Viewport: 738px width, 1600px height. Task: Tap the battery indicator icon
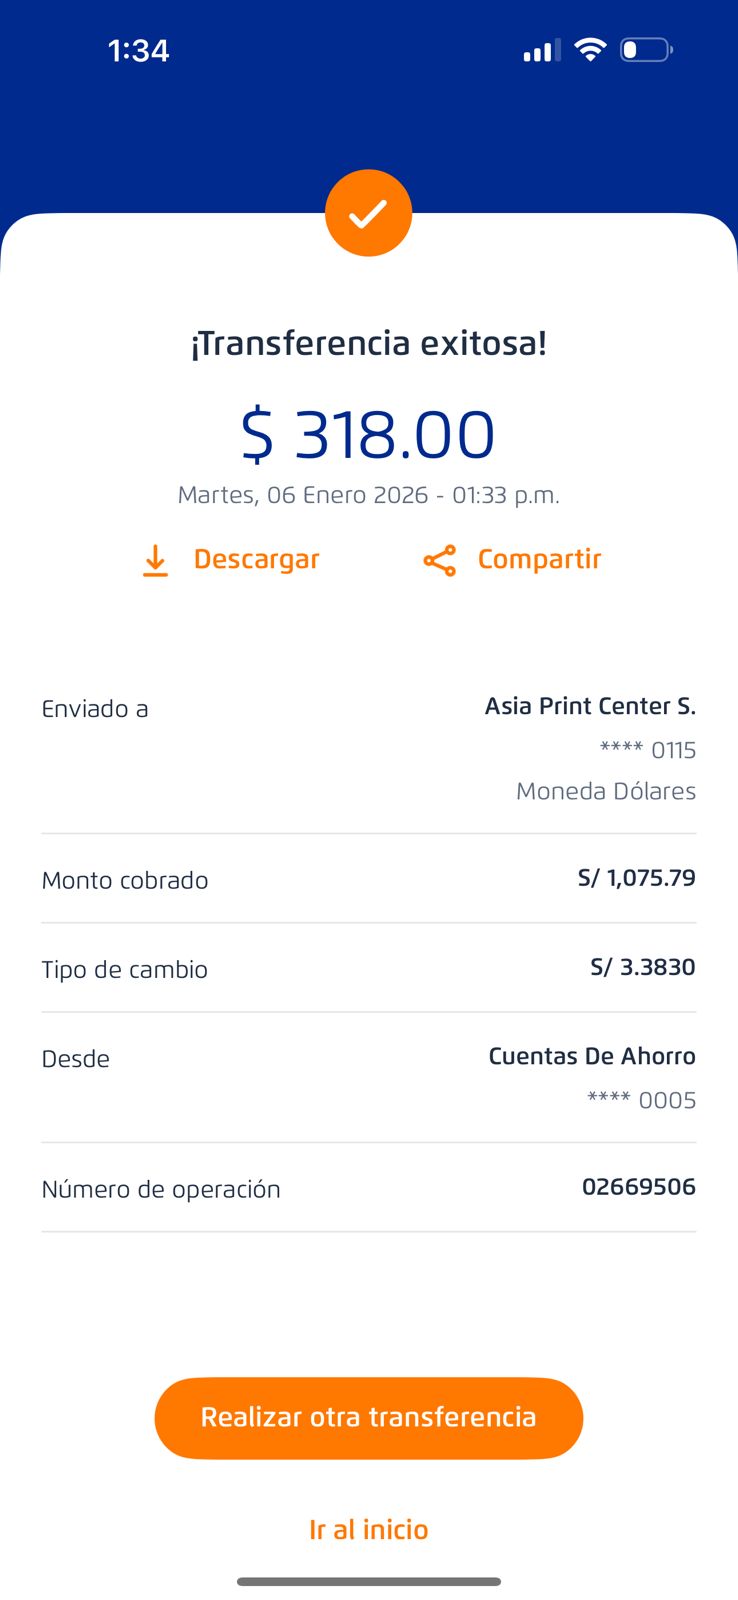click(x=646, y=50)
